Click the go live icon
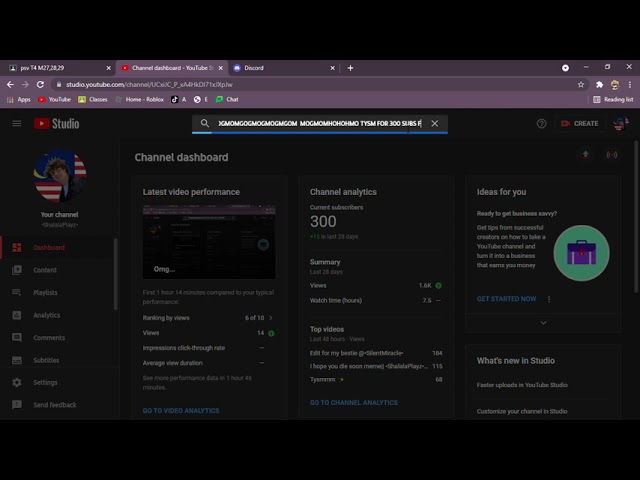640x480 pixels. point(611,155)
